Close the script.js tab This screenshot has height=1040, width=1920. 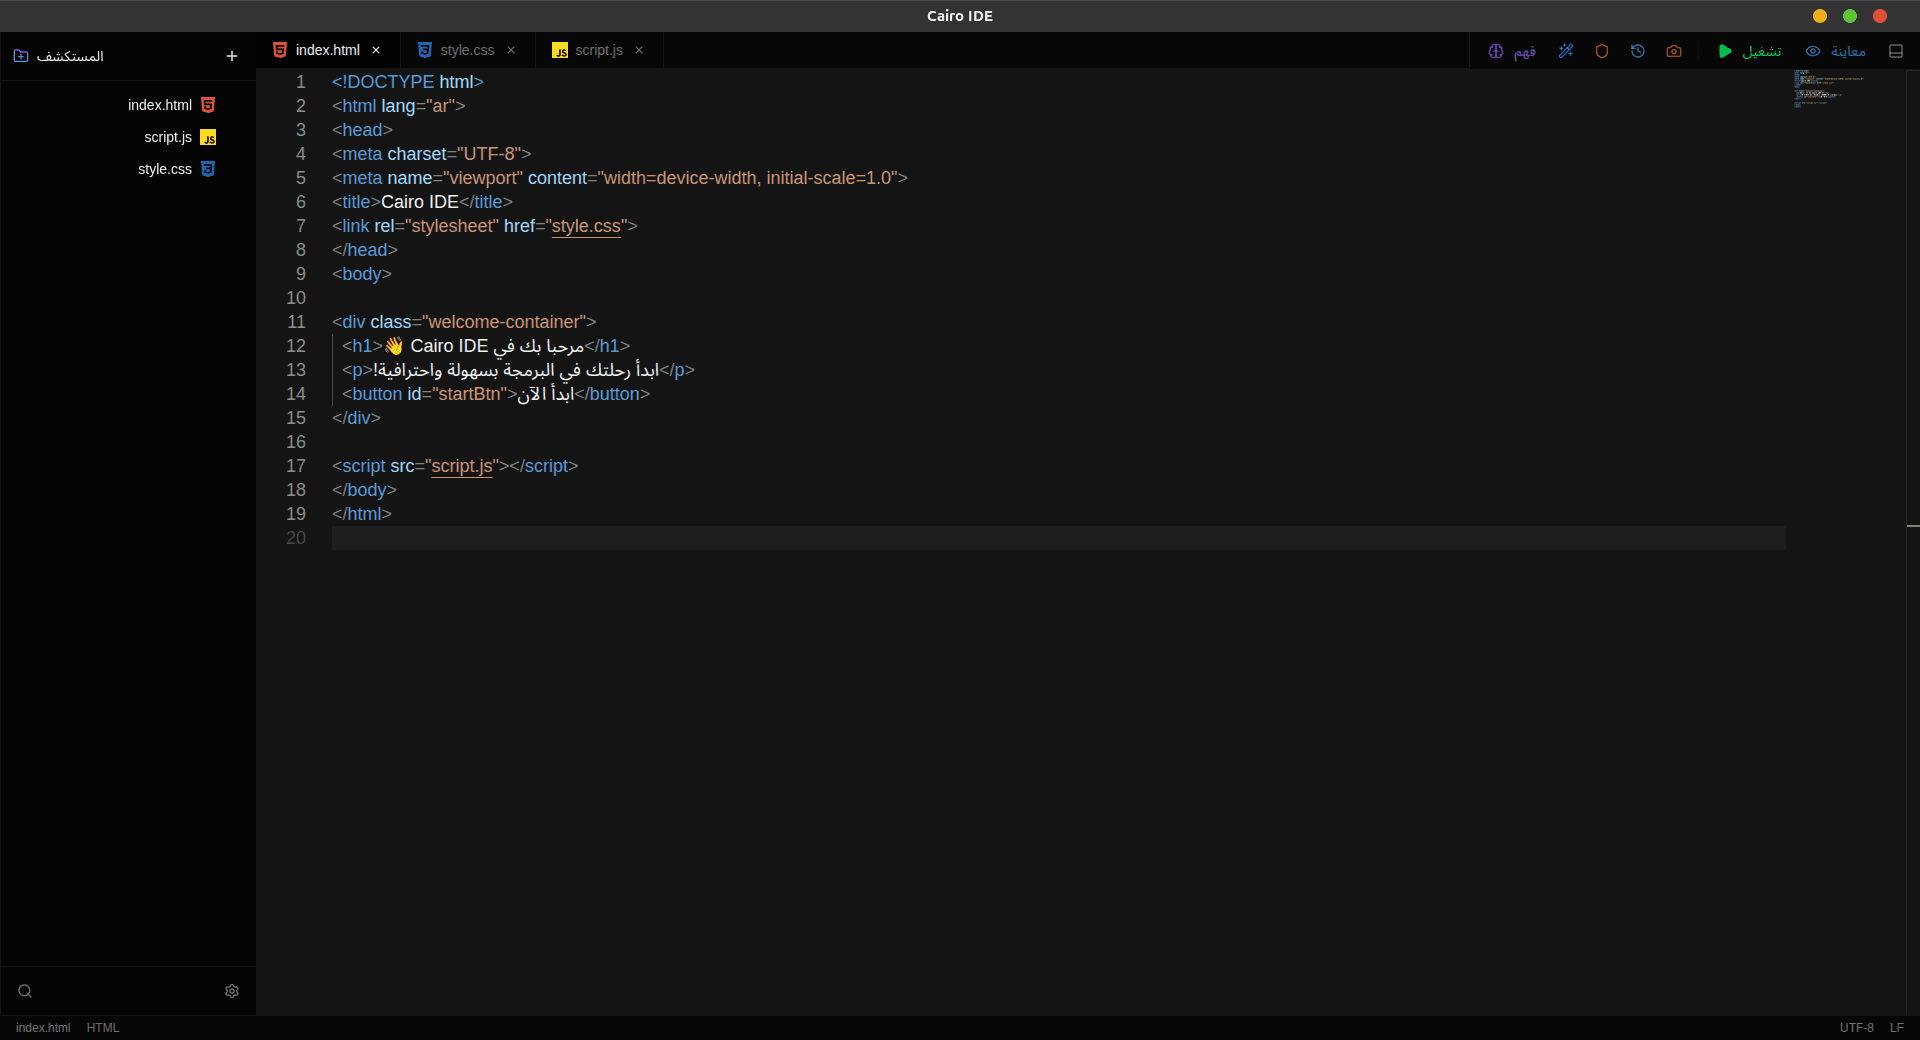click(x=639, y=50)
